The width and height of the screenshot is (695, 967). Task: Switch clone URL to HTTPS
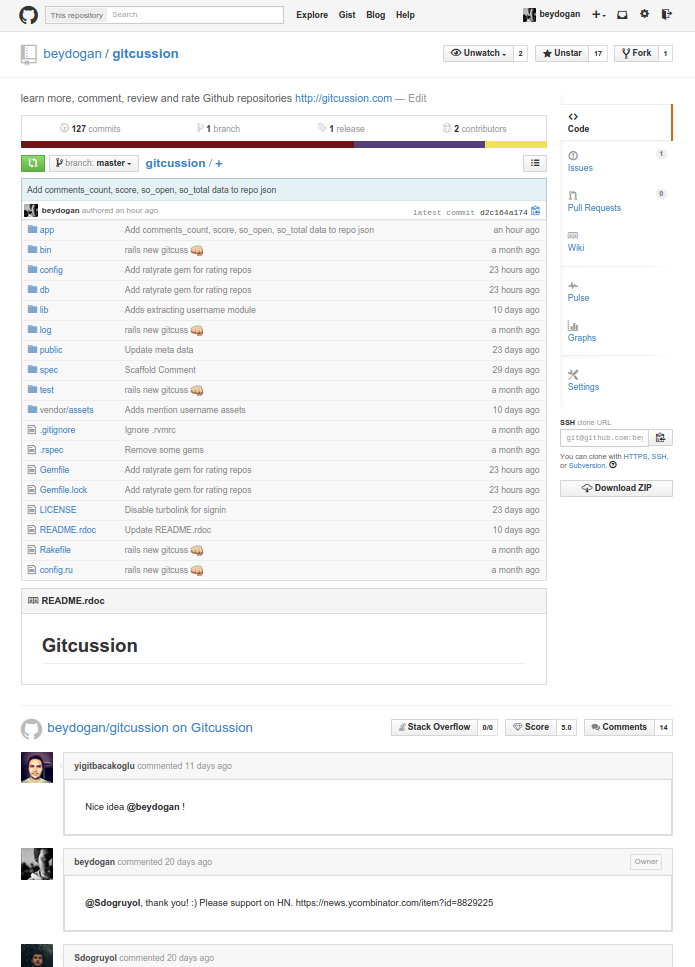[635, 456]
